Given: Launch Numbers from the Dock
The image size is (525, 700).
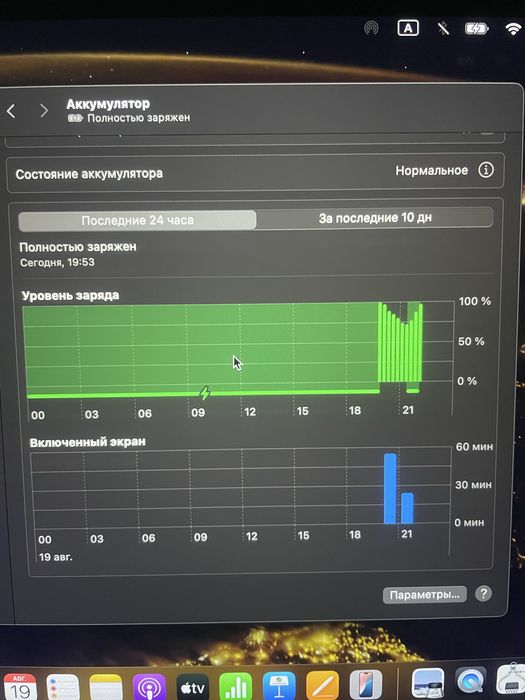Looking at the screenshot, I should coord(236,687).
